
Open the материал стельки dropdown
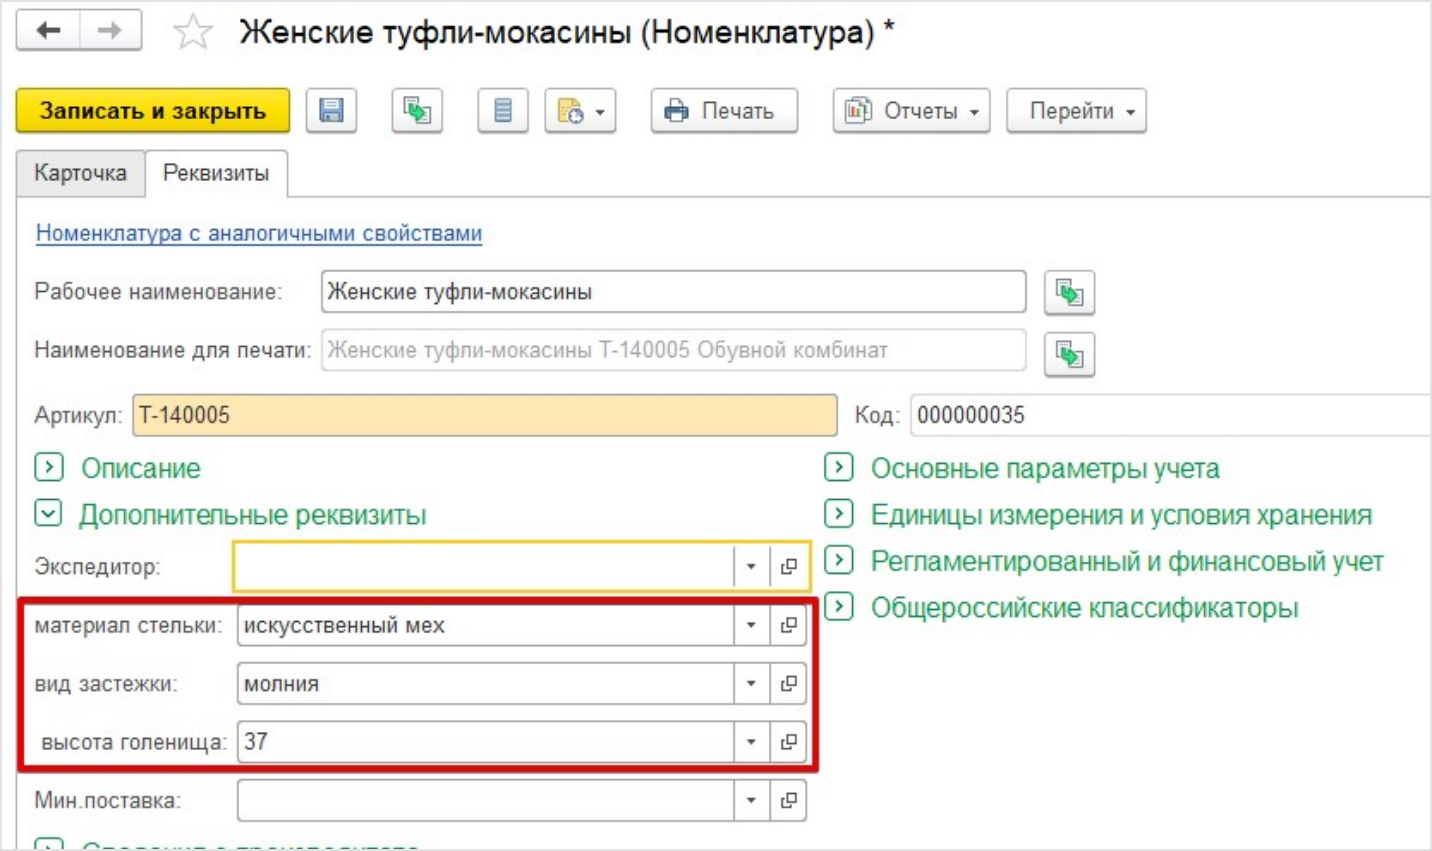[751, 626]
